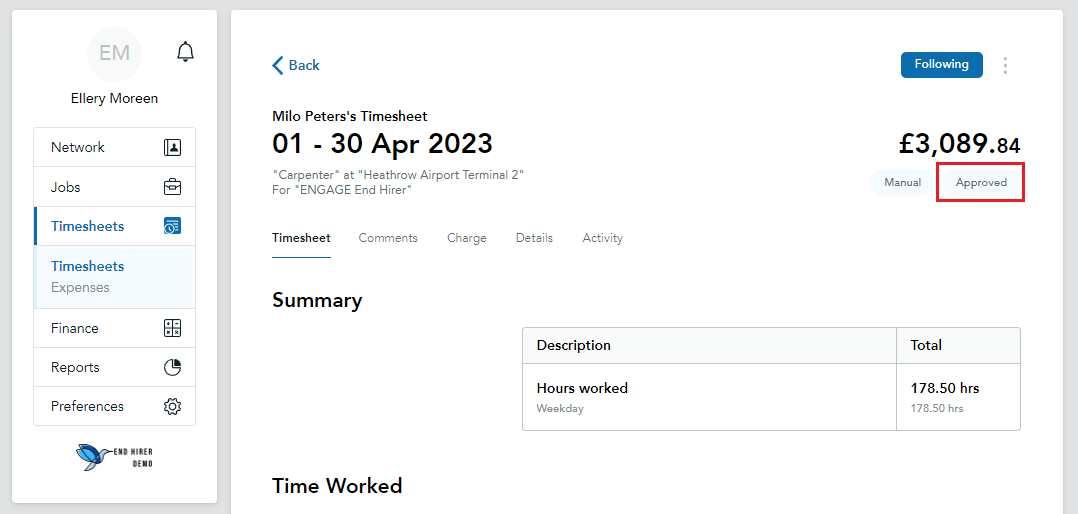Click Milo Peters's Timesheet title

(x=350, y=116)
